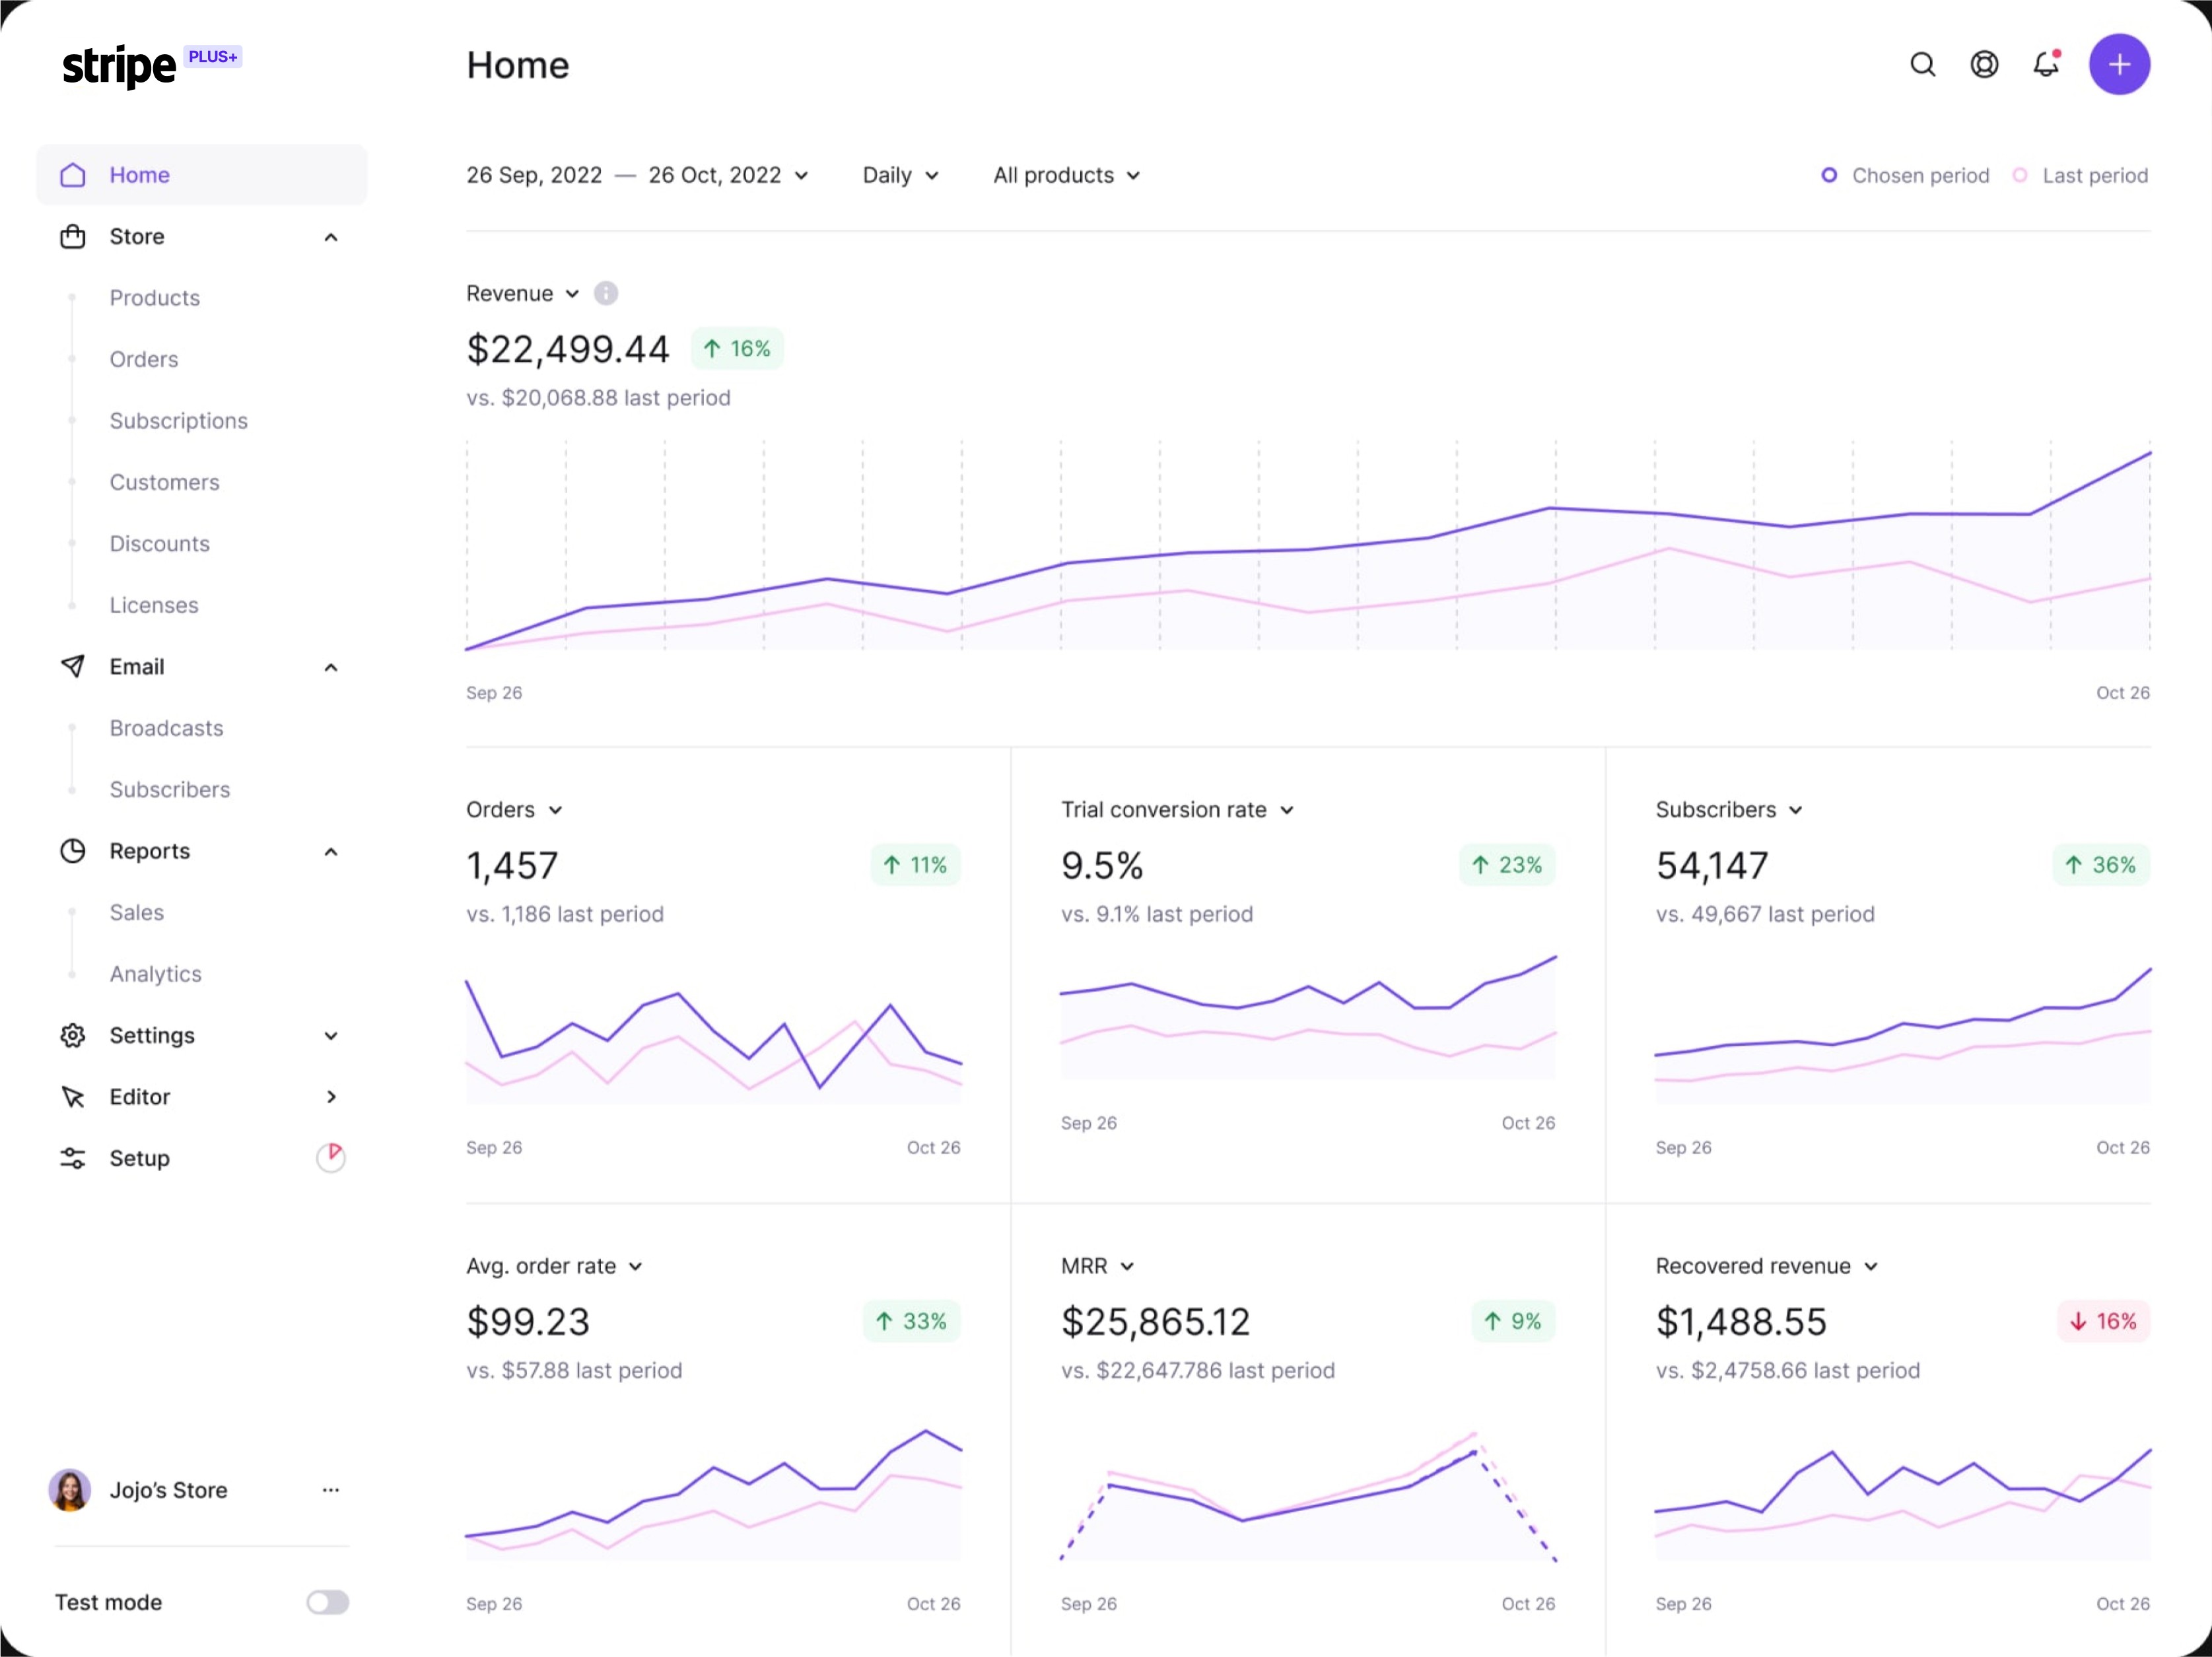The height and width of the screenshot is (1657, 2212).
Task: Click the Trial conversion 23% badge
Action: [1507, 865]
